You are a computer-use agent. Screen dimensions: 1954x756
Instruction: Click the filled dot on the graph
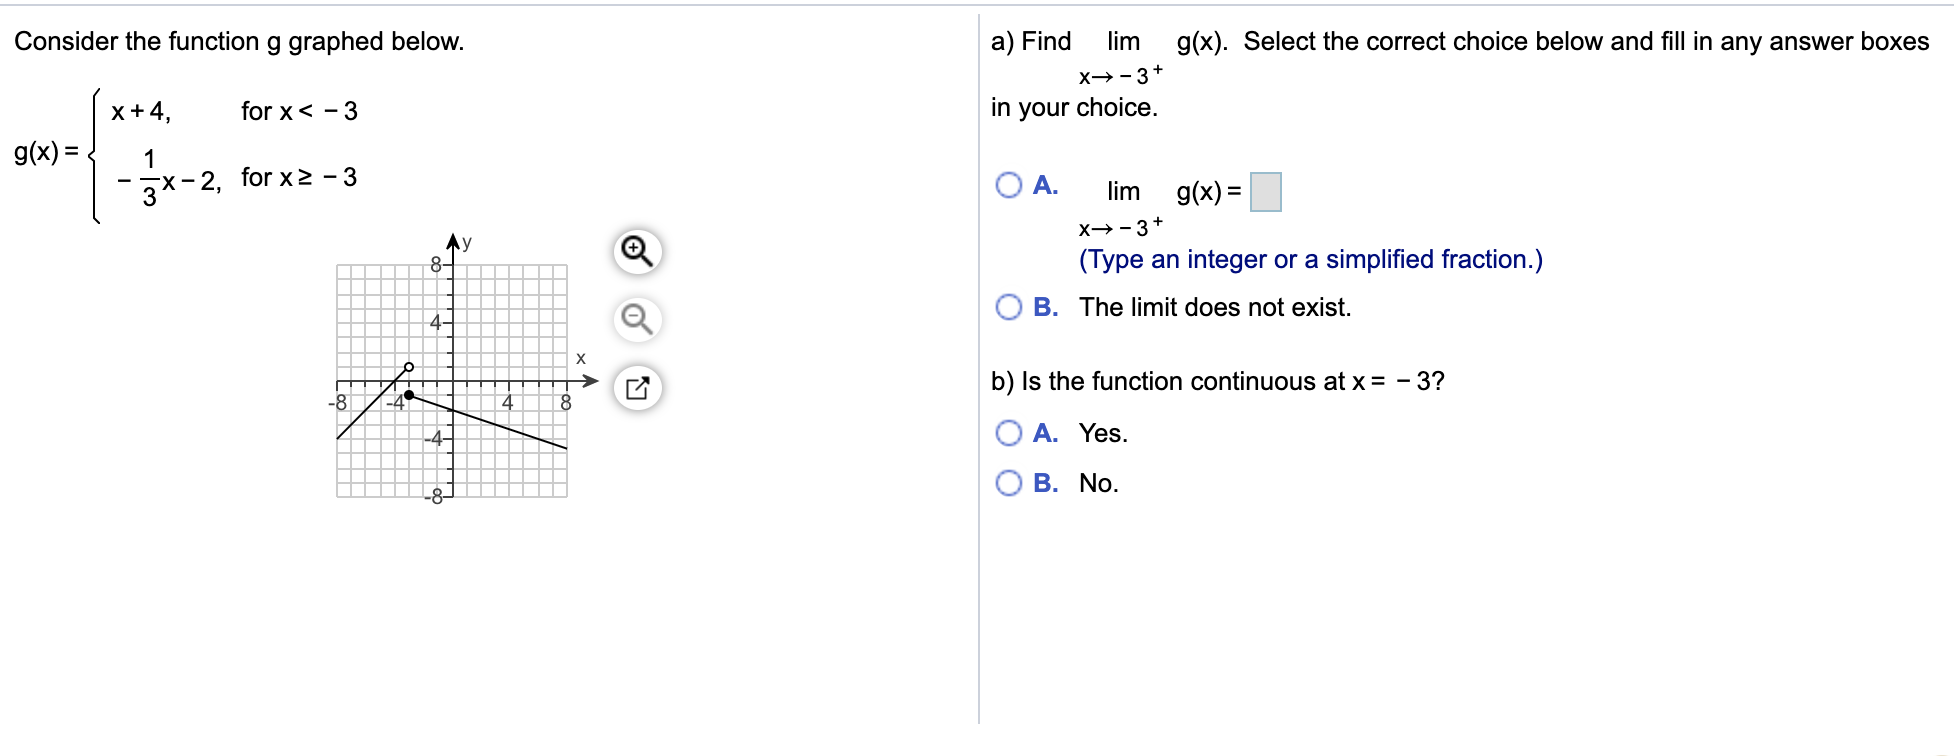coord(408,395)
